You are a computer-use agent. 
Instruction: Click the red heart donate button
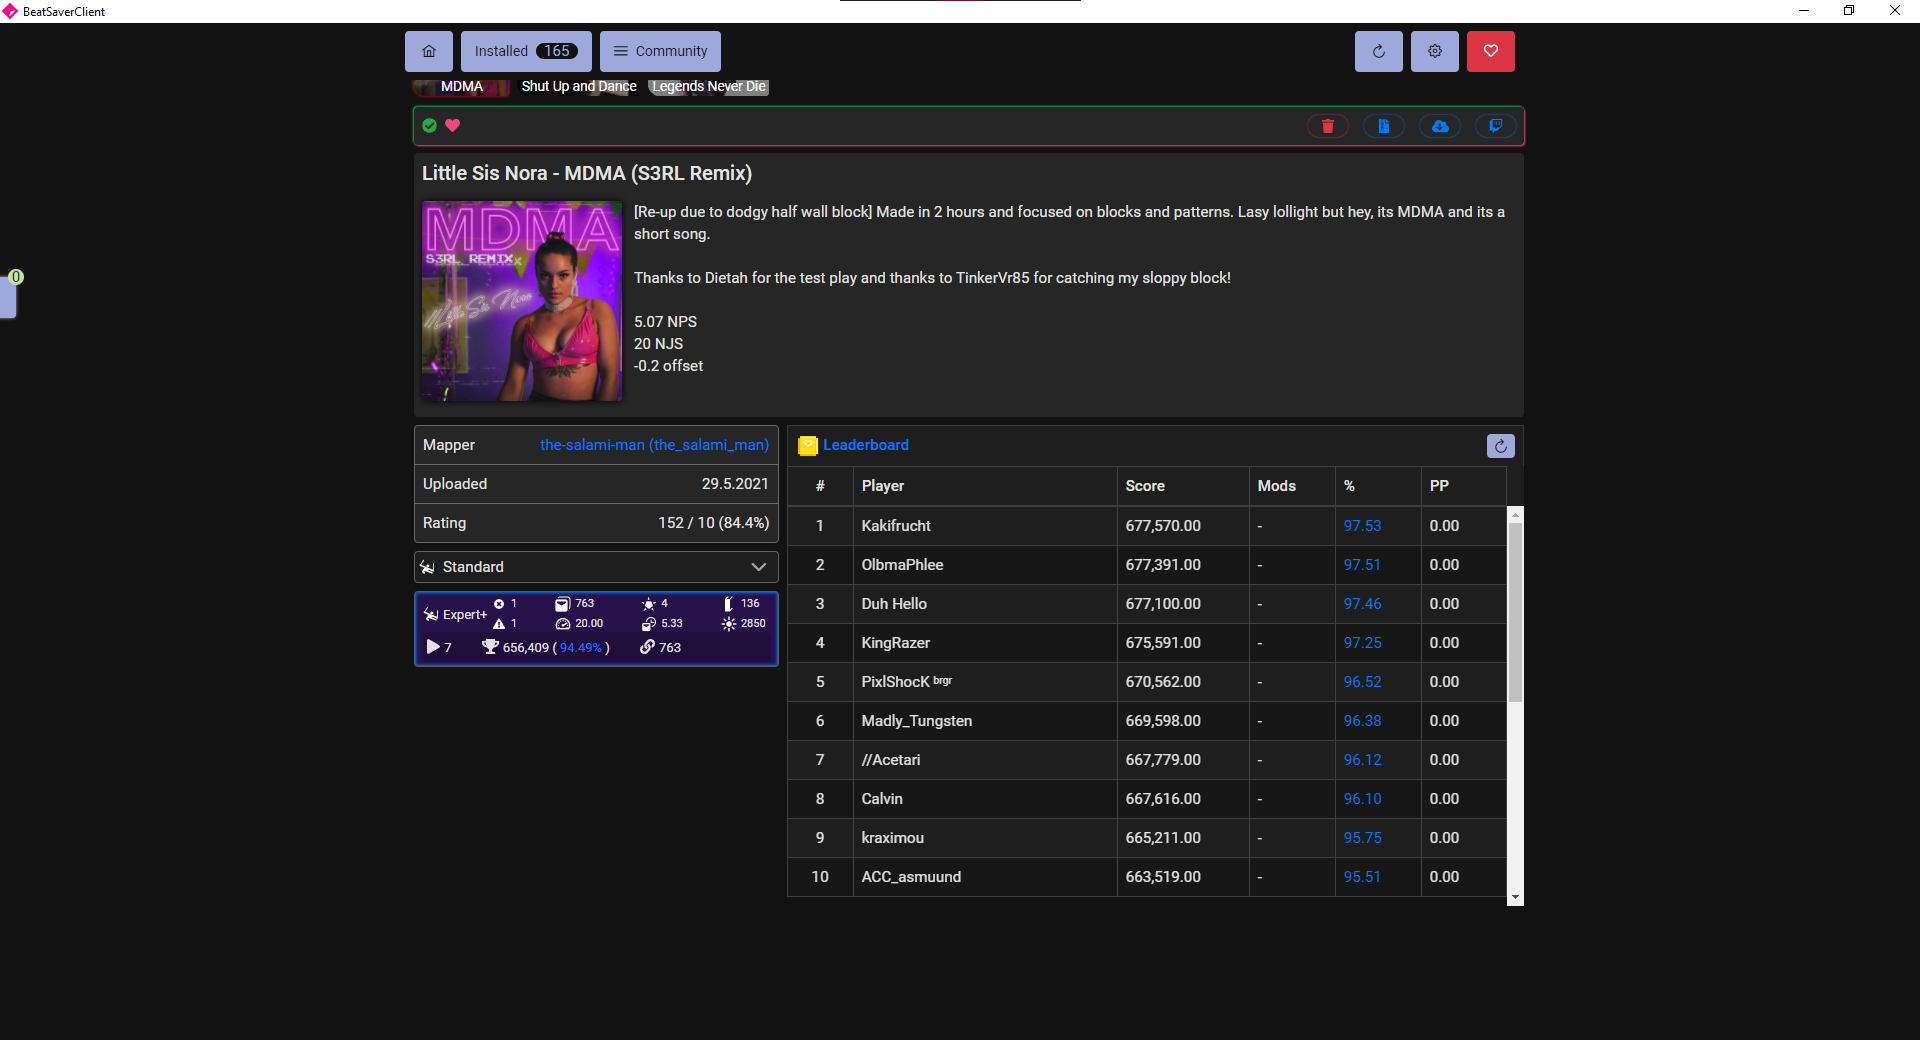point(1491,51)
